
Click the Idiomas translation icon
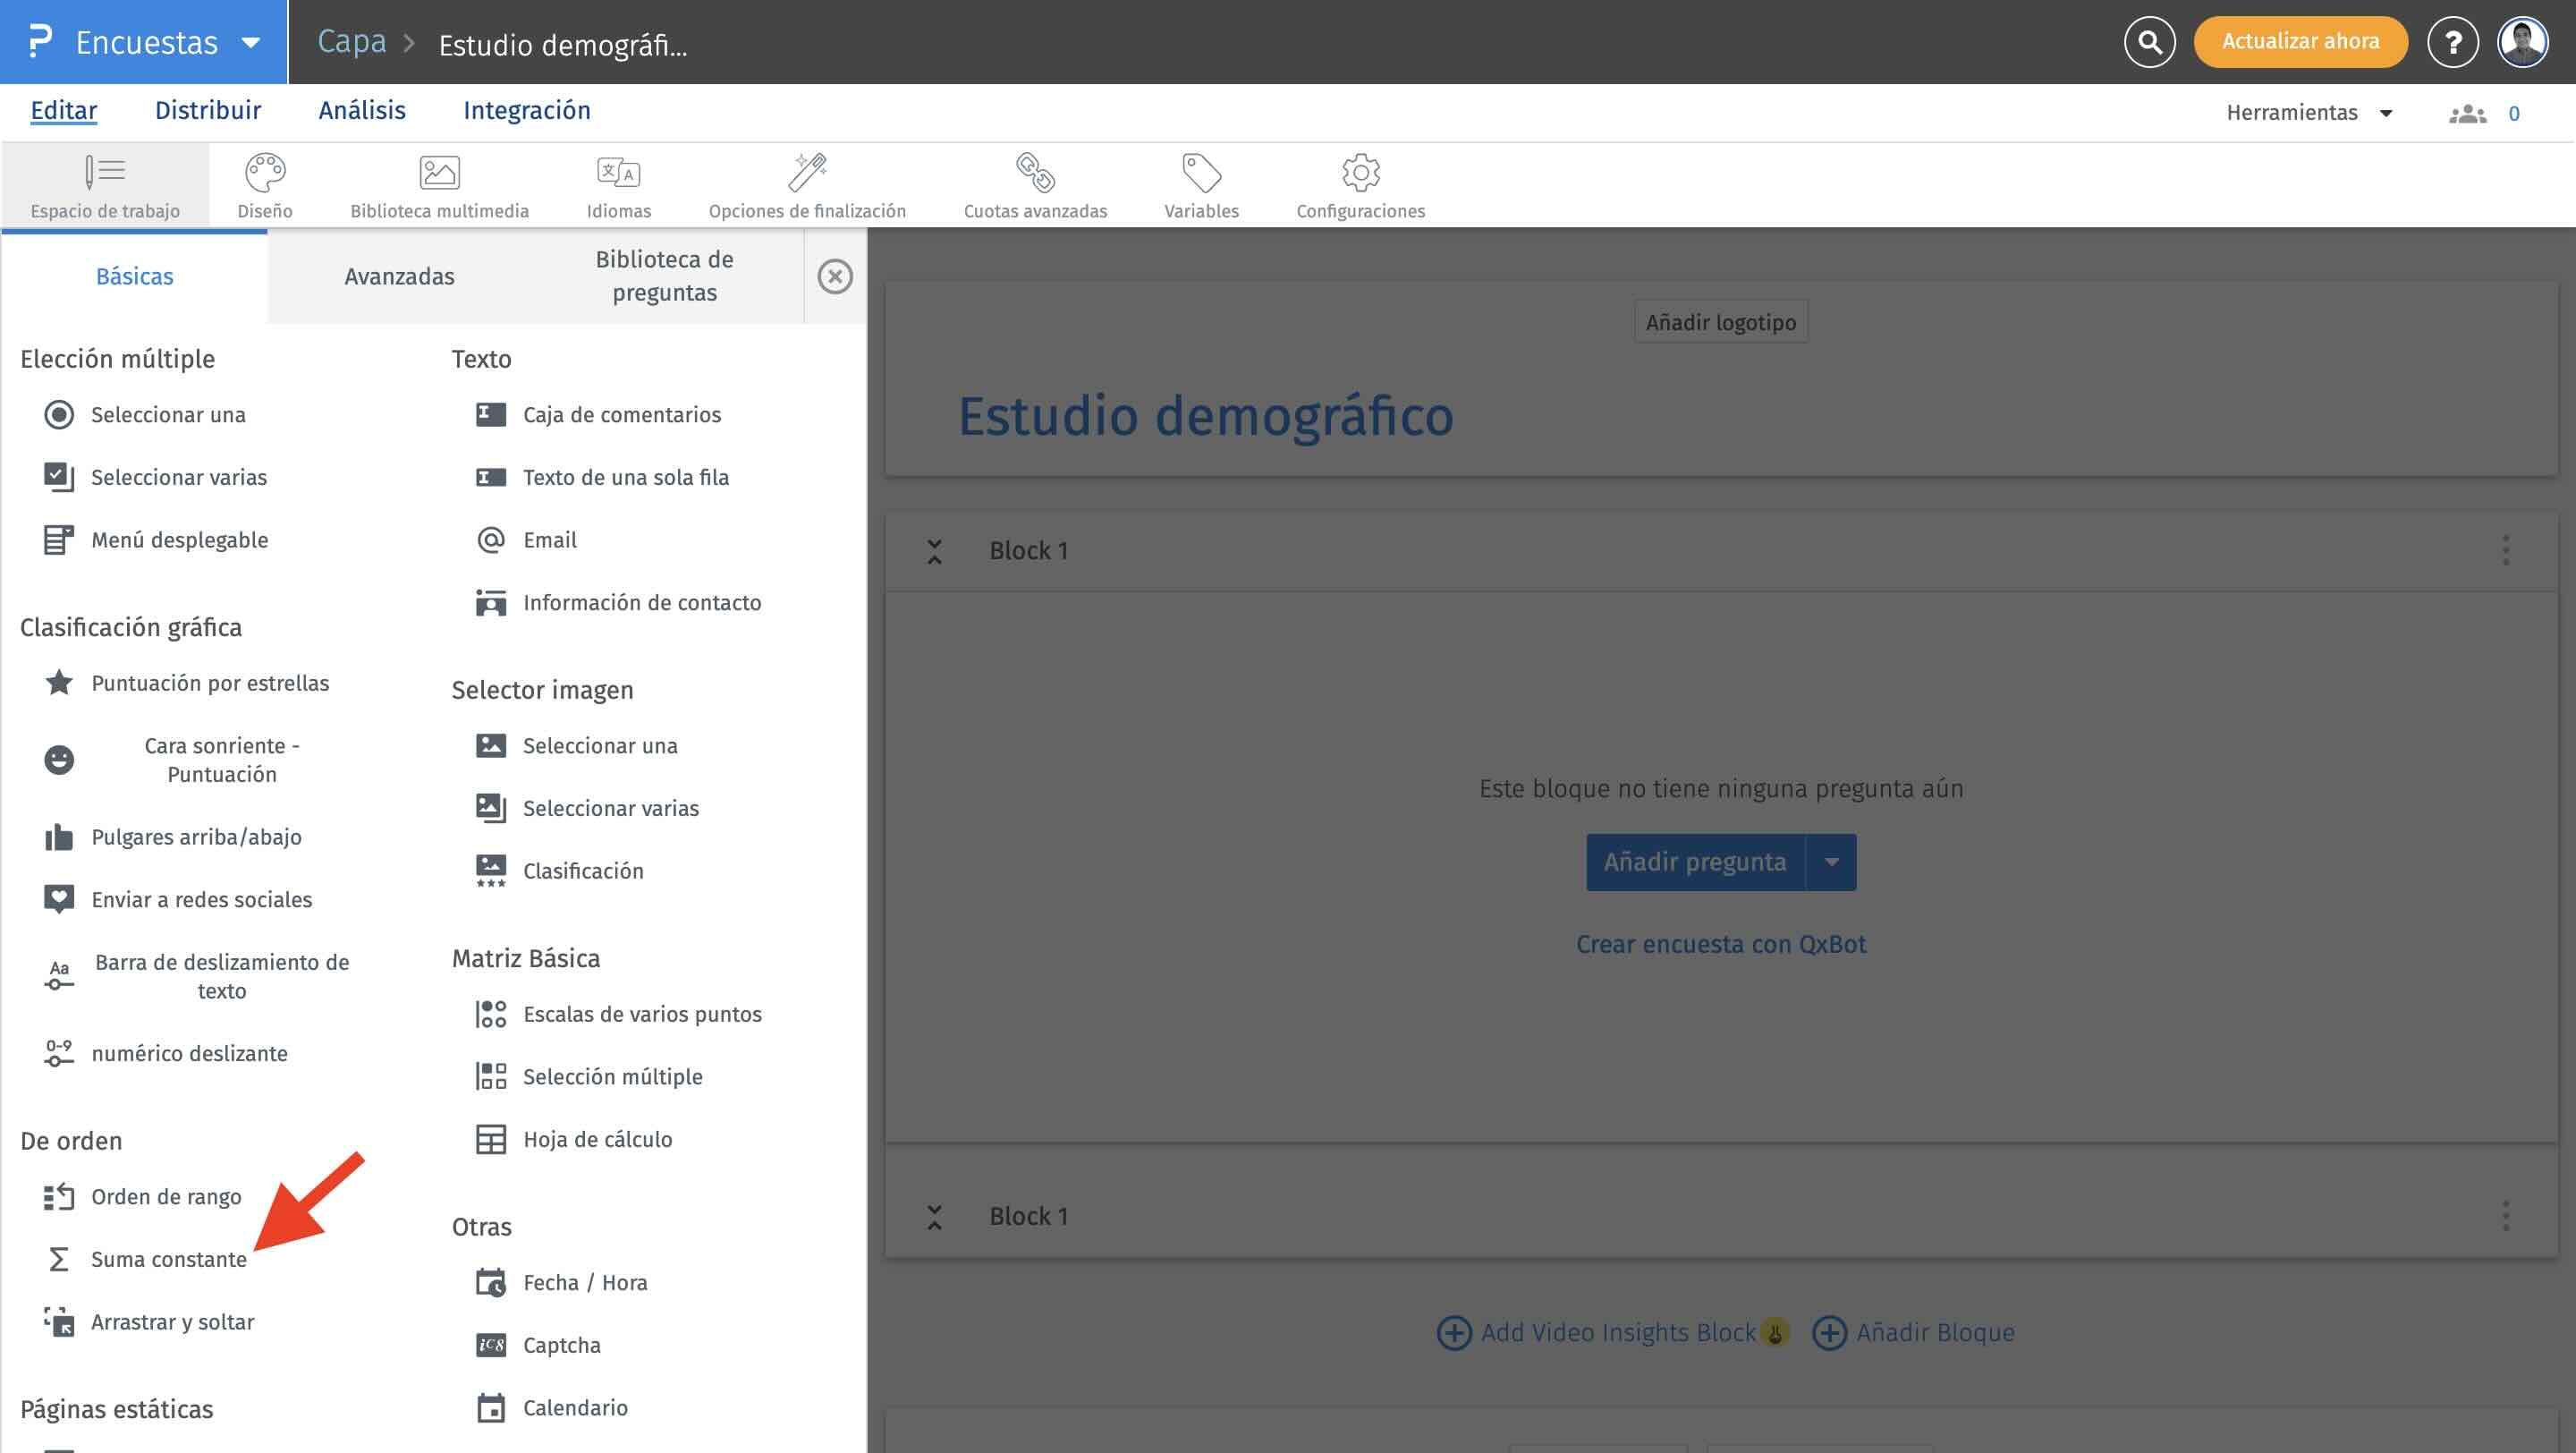coord(618,173)
